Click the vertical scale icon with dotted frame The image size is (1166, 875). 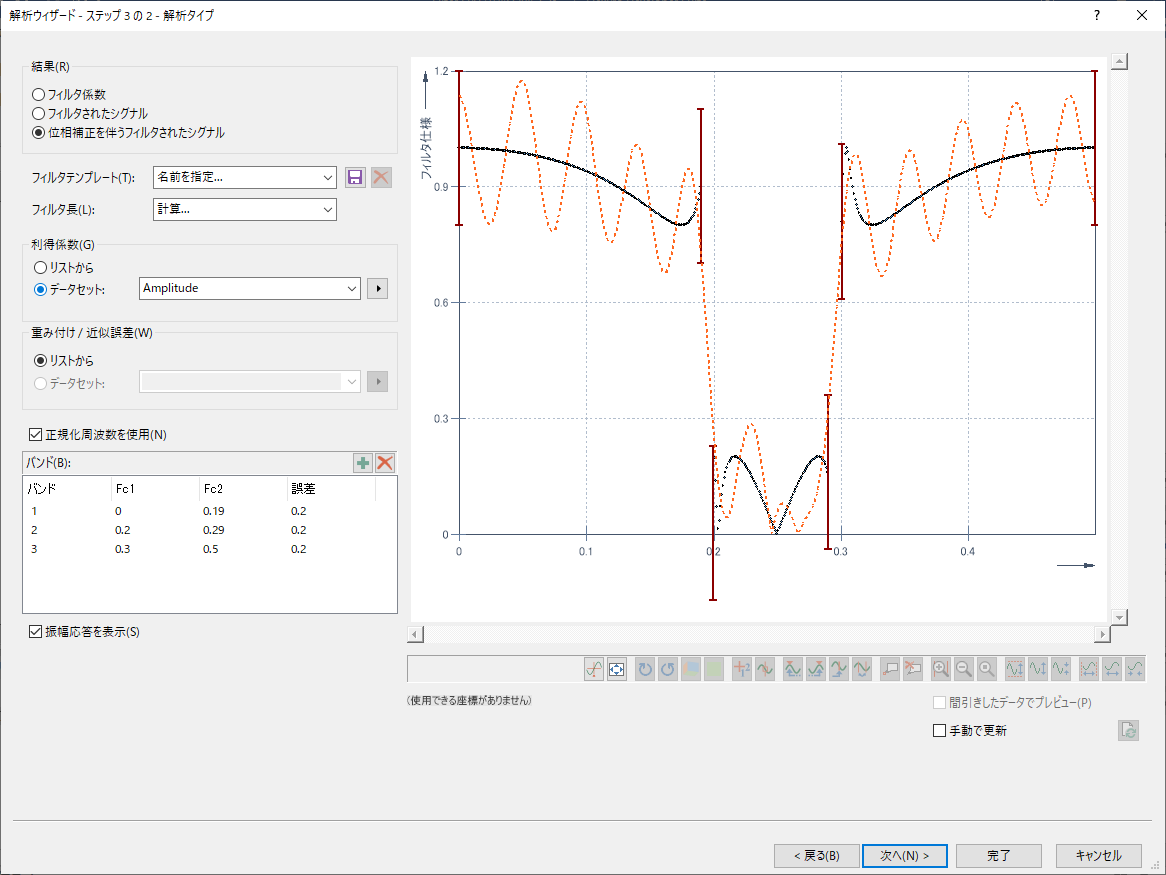coord(1014,669)
